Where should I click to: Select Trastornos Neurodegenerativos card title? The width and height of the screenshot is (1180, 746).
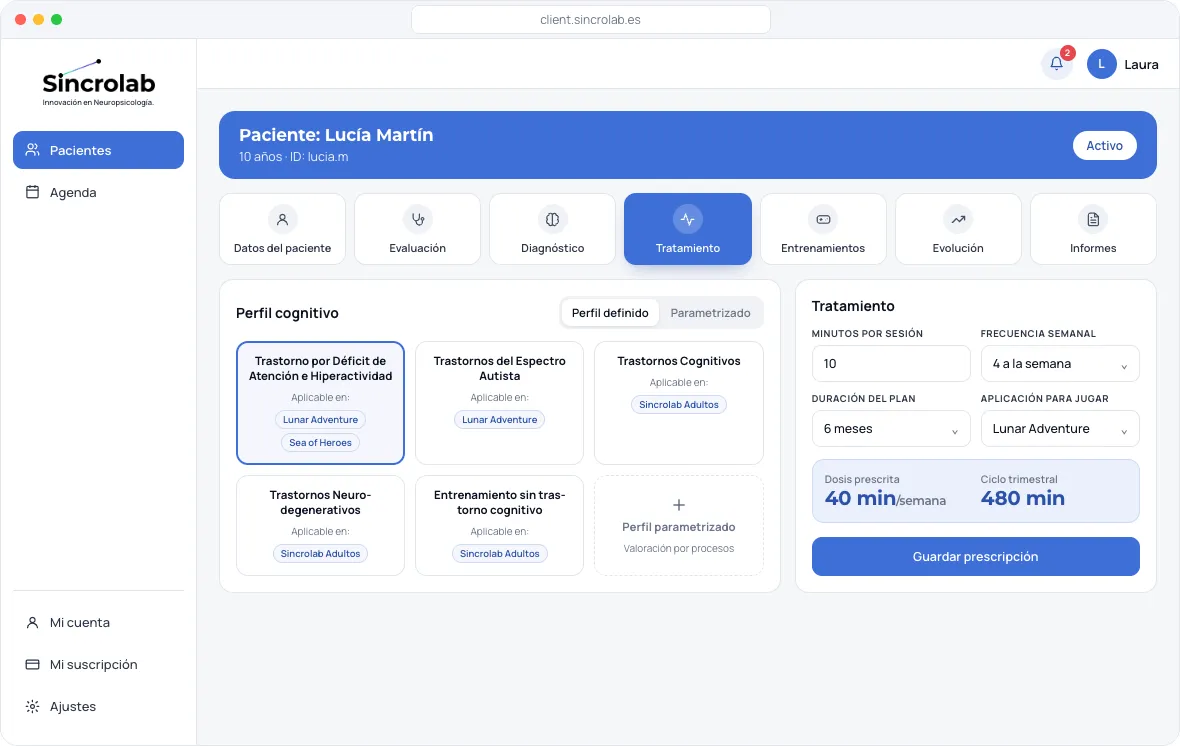pyautogui.click(x=321, y=502)
